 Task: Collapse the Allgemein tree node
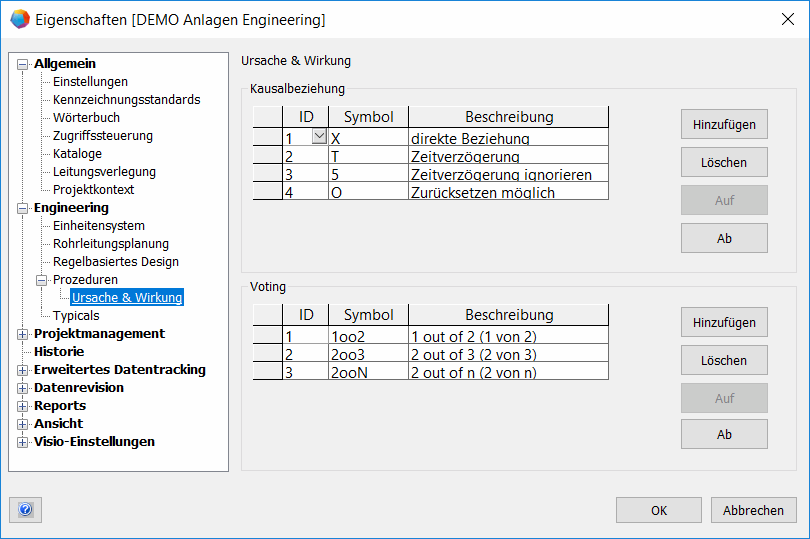pos(23,64)
